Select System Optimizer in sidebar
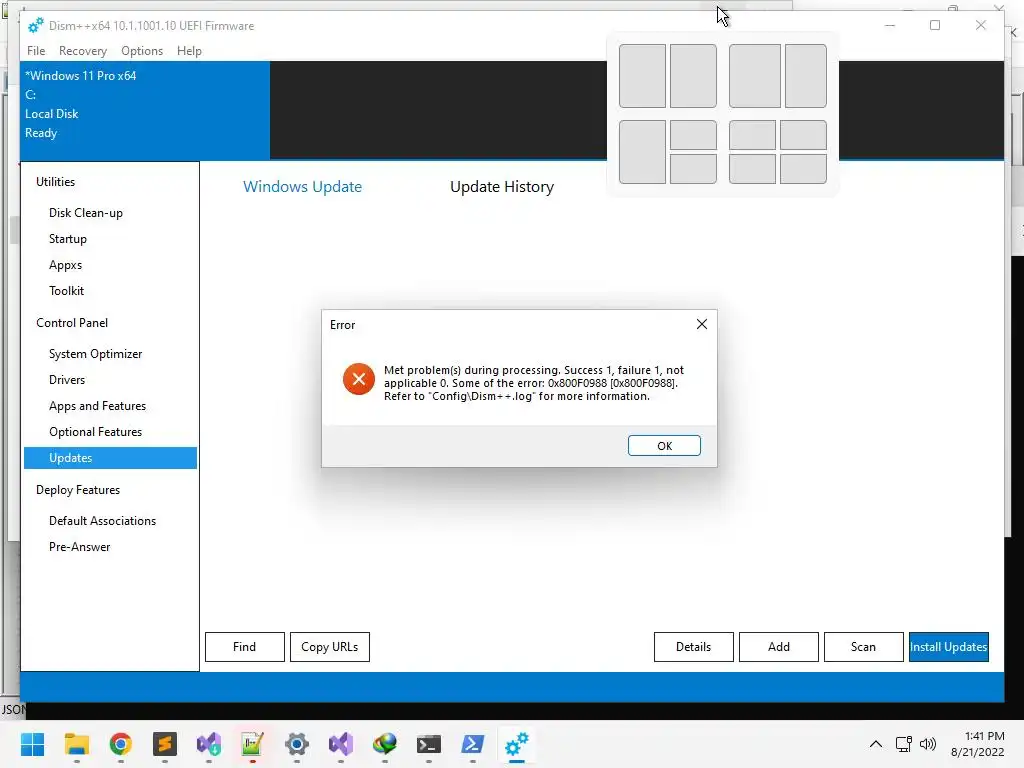1024x768 pixels. pyautogui.click(x=95, y=354)
